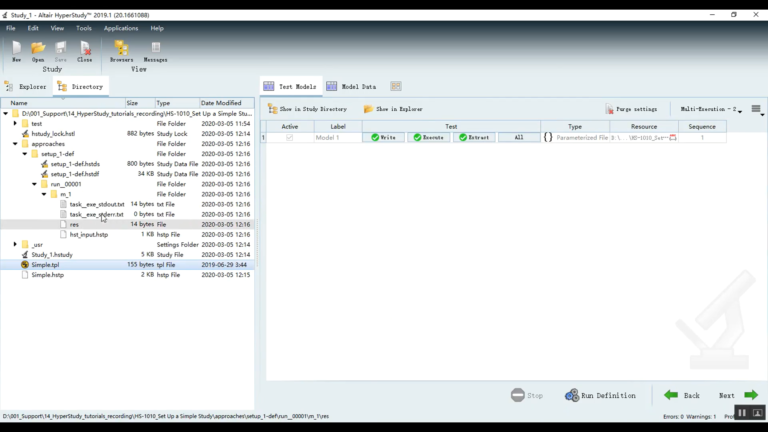Select setup_1-def.hstdf study data file

tap(74, 174)
